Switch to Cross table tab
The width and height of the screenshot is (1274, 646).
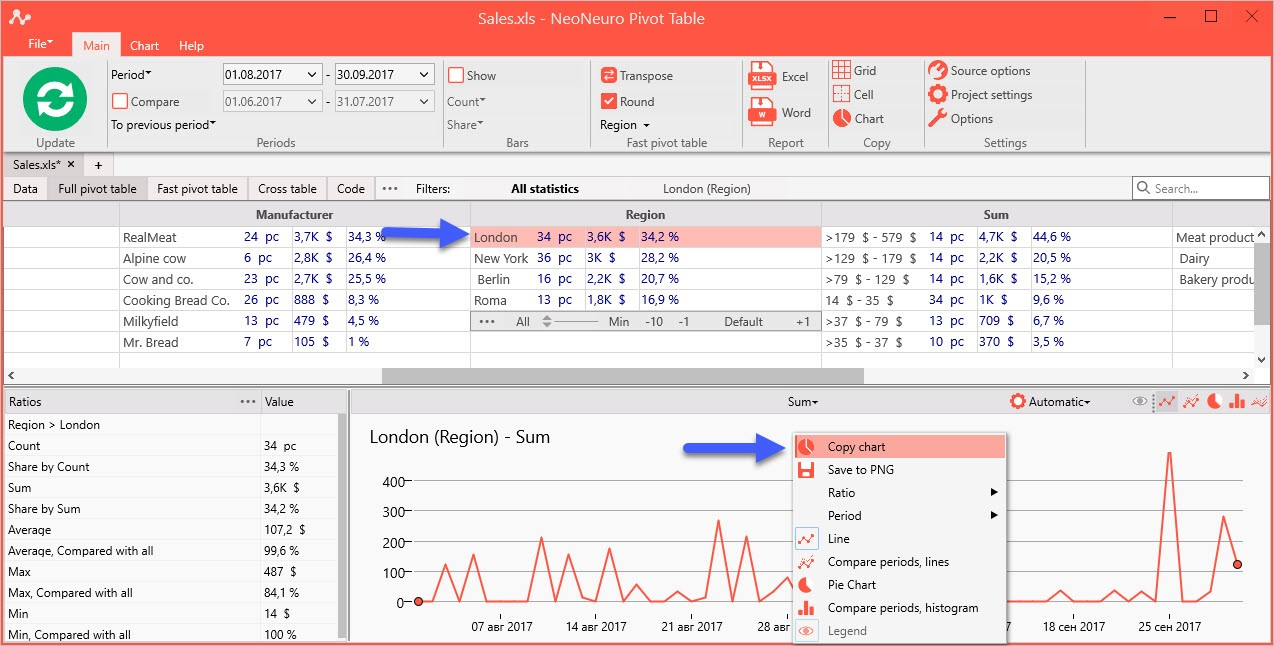coord(287,188)
